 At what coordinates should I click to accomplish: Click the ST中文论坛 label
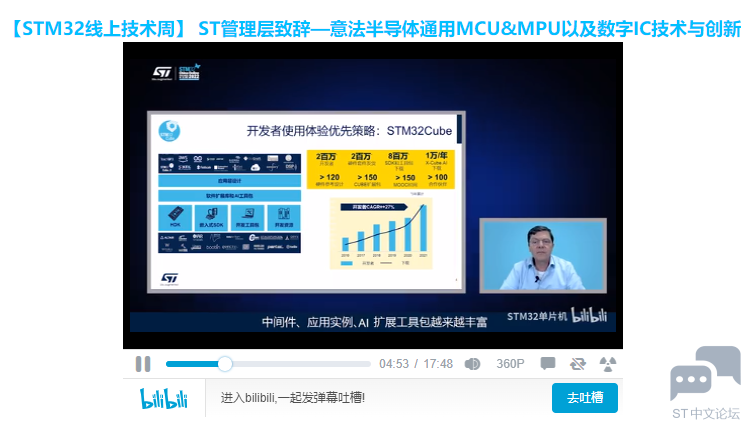pyautogui.click(x=706, y=414)
